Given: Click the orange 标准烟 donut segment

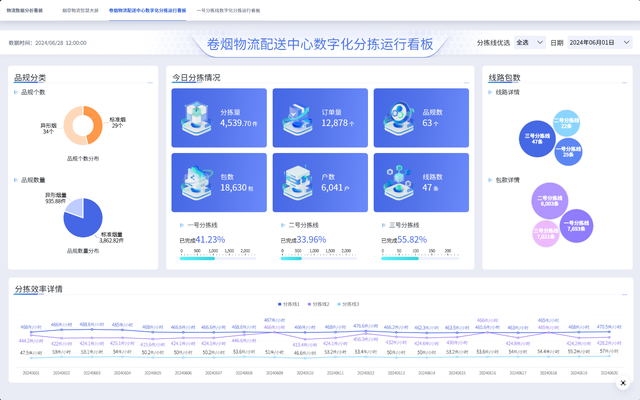Looking at the screenshot, I should (x=97, y=124).
